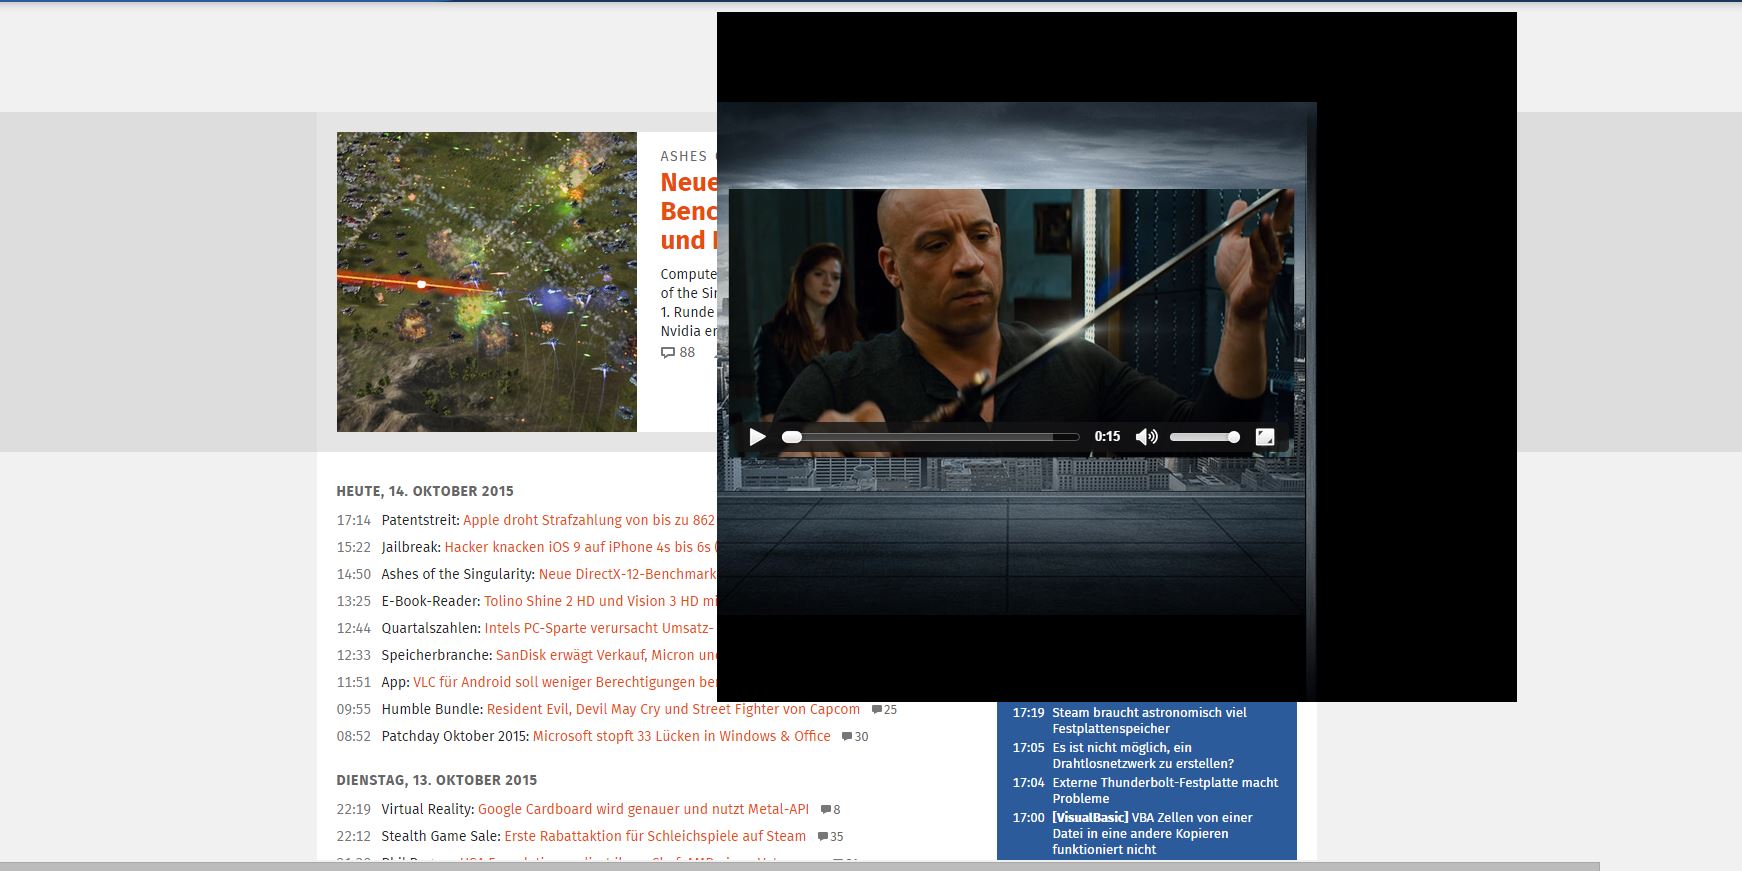Open the 30 comments of the Patchday article
Viewport: 1742px width, 871px height.
click(x=855, y=736)
